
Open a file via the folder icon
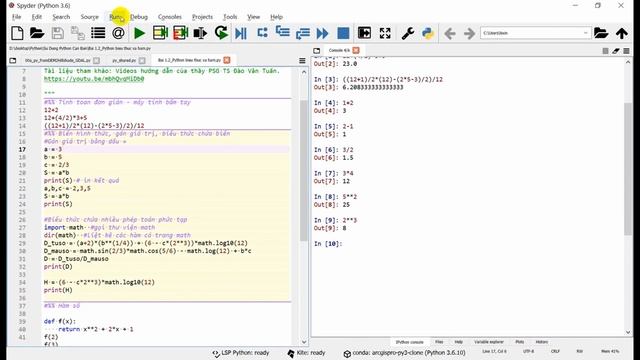point(37,33)
